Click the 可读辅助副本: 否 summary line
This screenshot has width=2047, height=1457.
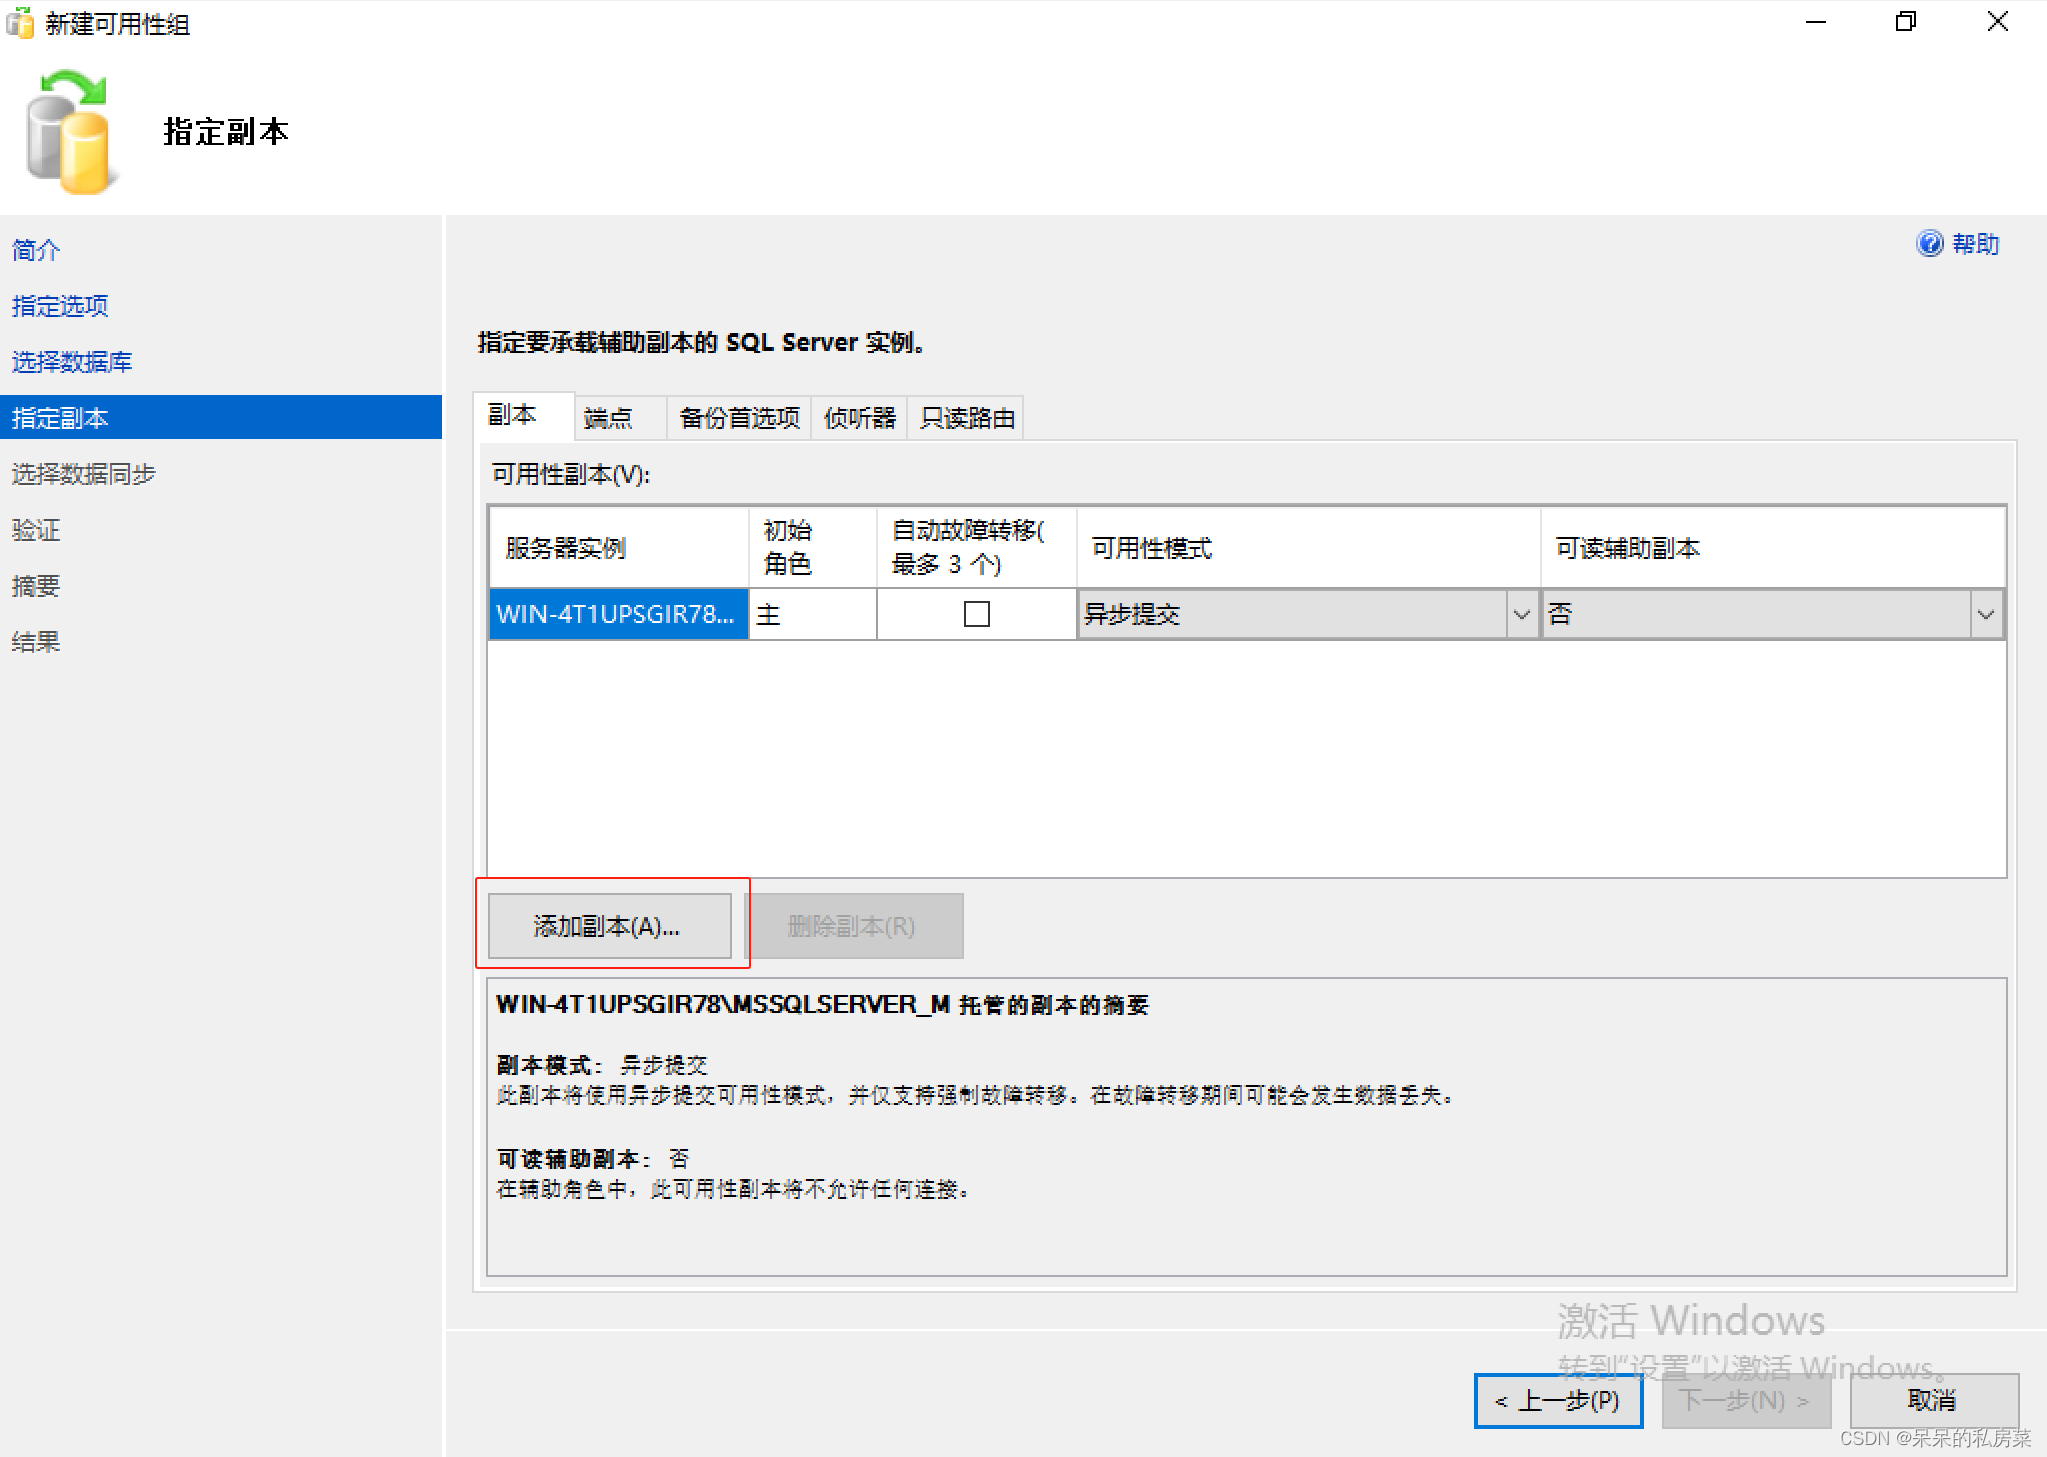[x=593, y=1159]
